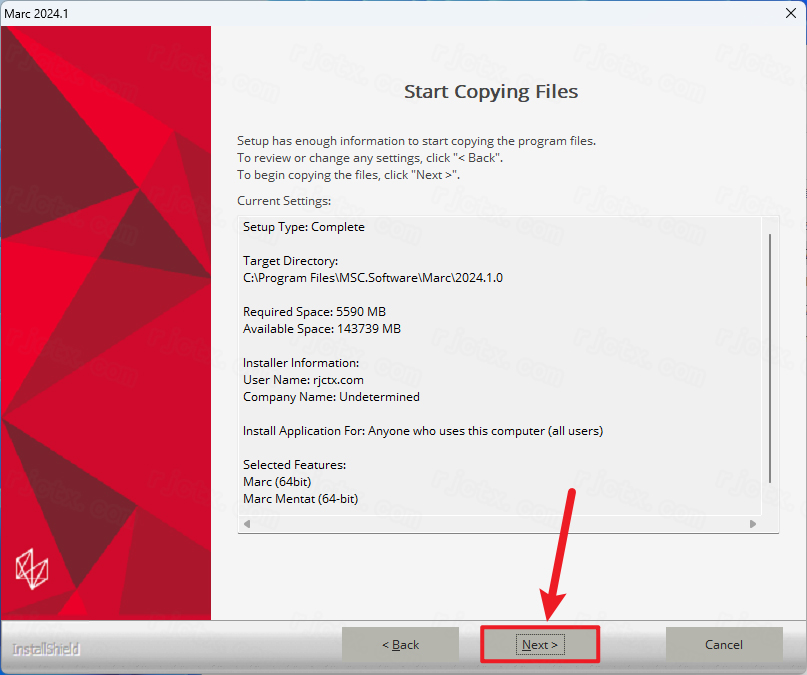Image resolution: width=807 pixels, height=675 pixels.
Task: Click the left arrow of horizontal scrollbar
Action: (x=247, y=524)
